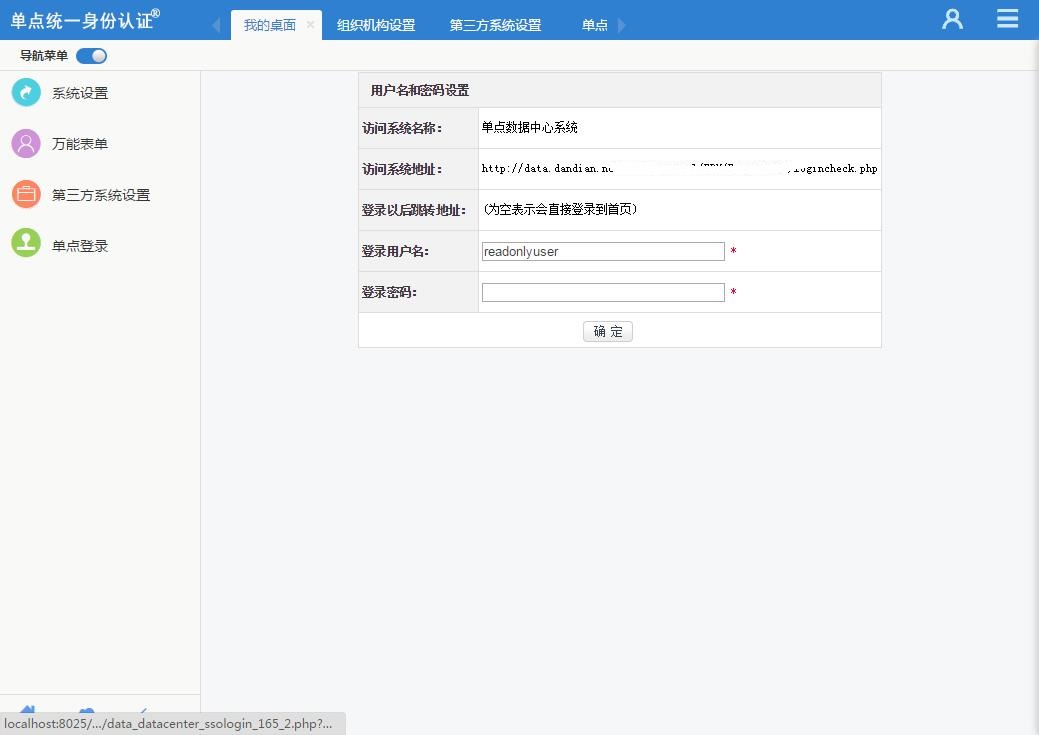Open 系统设置 in the navigation menu

pyautogui.click(x=80, y=93)
